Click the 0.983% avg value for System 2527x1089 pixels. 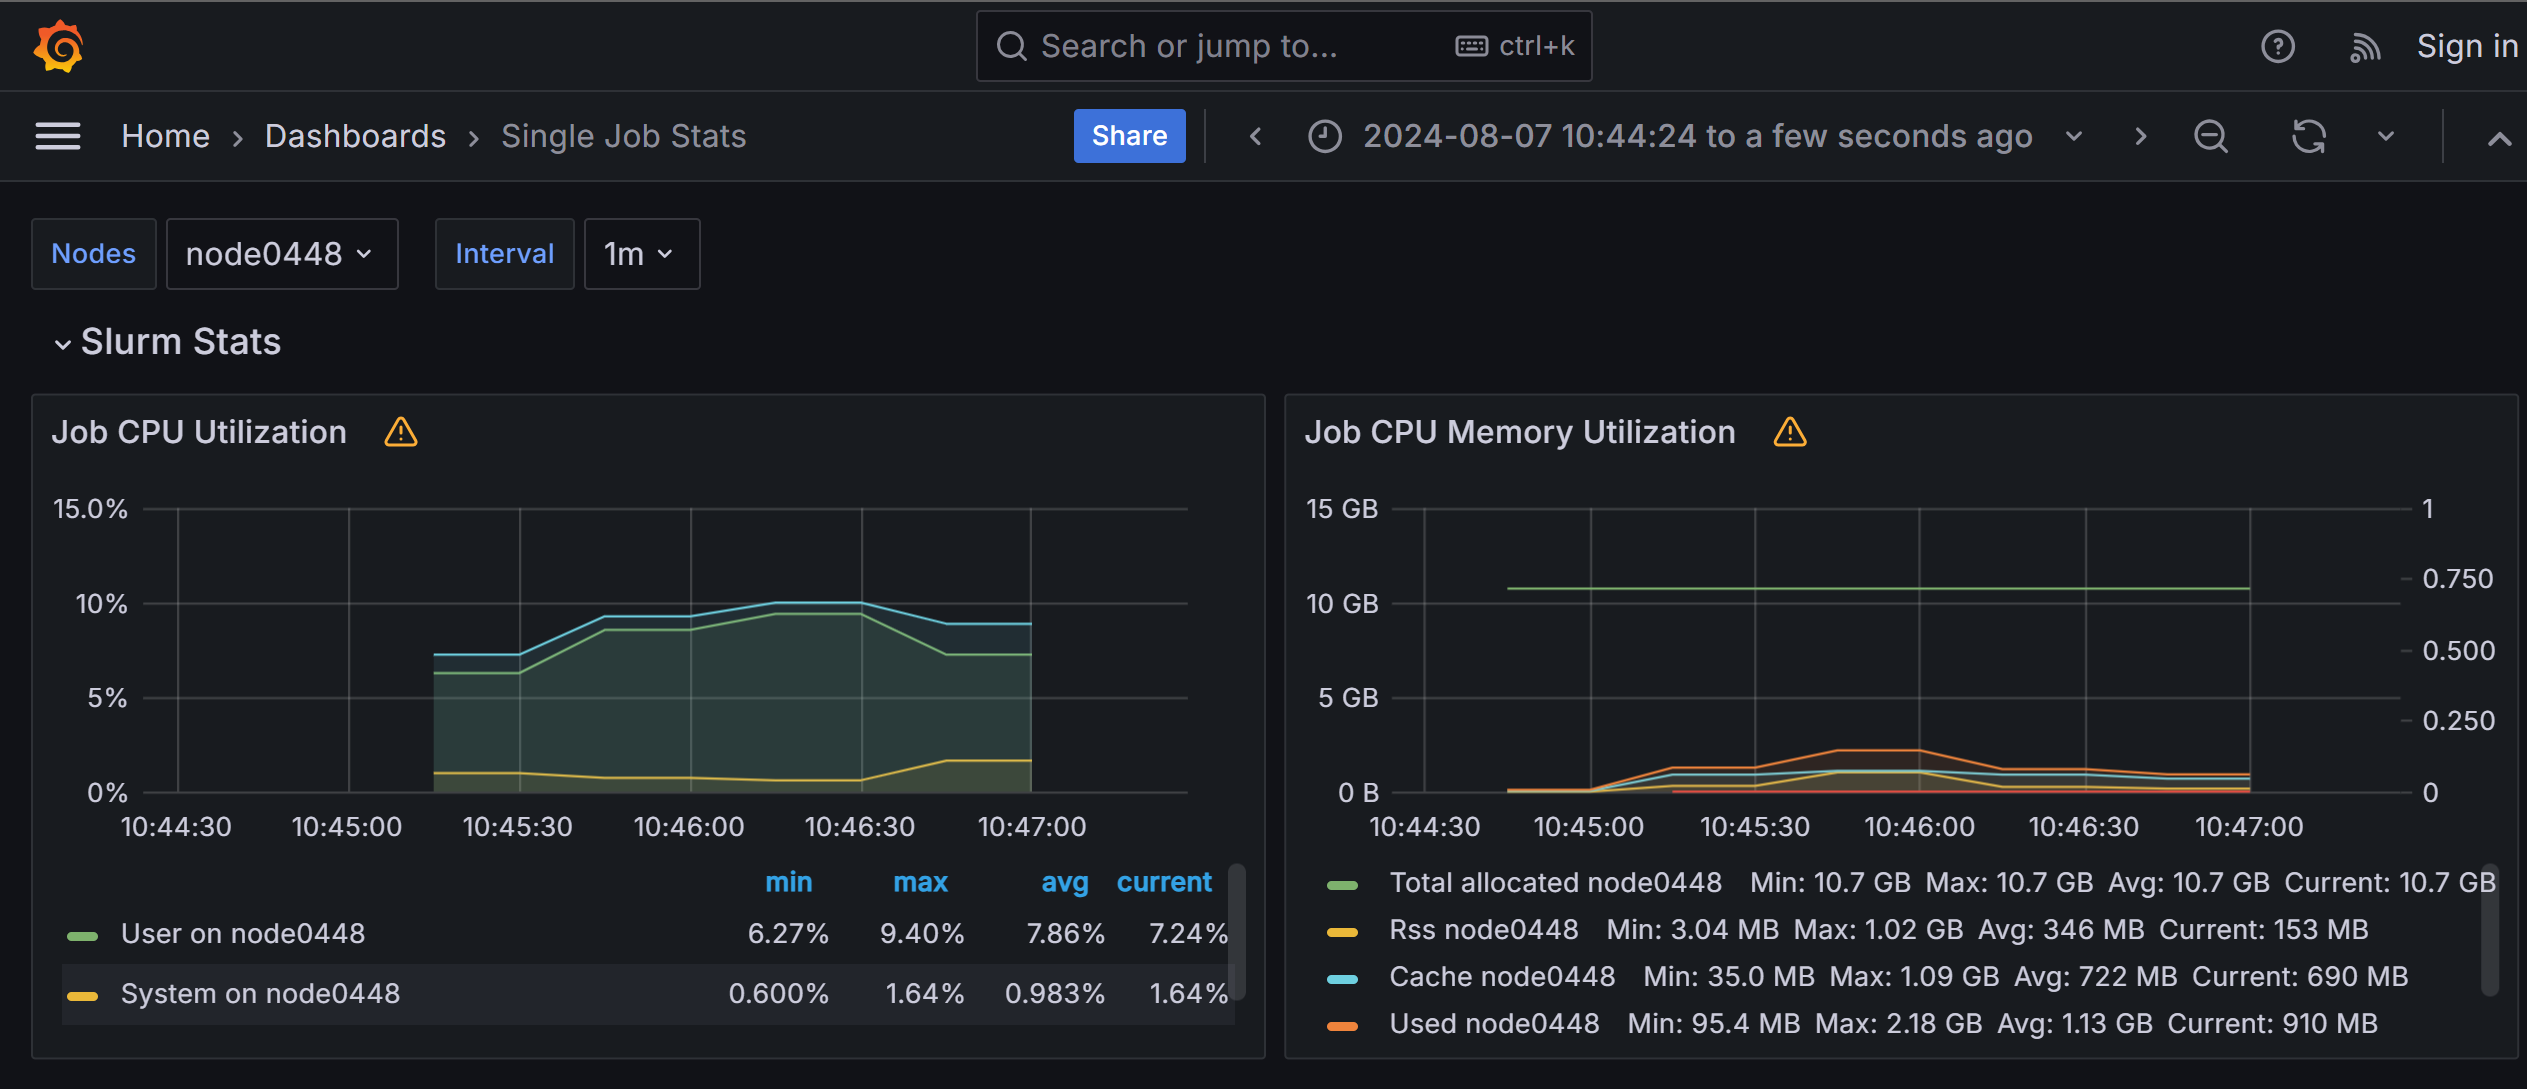(x=1055, y=994)
